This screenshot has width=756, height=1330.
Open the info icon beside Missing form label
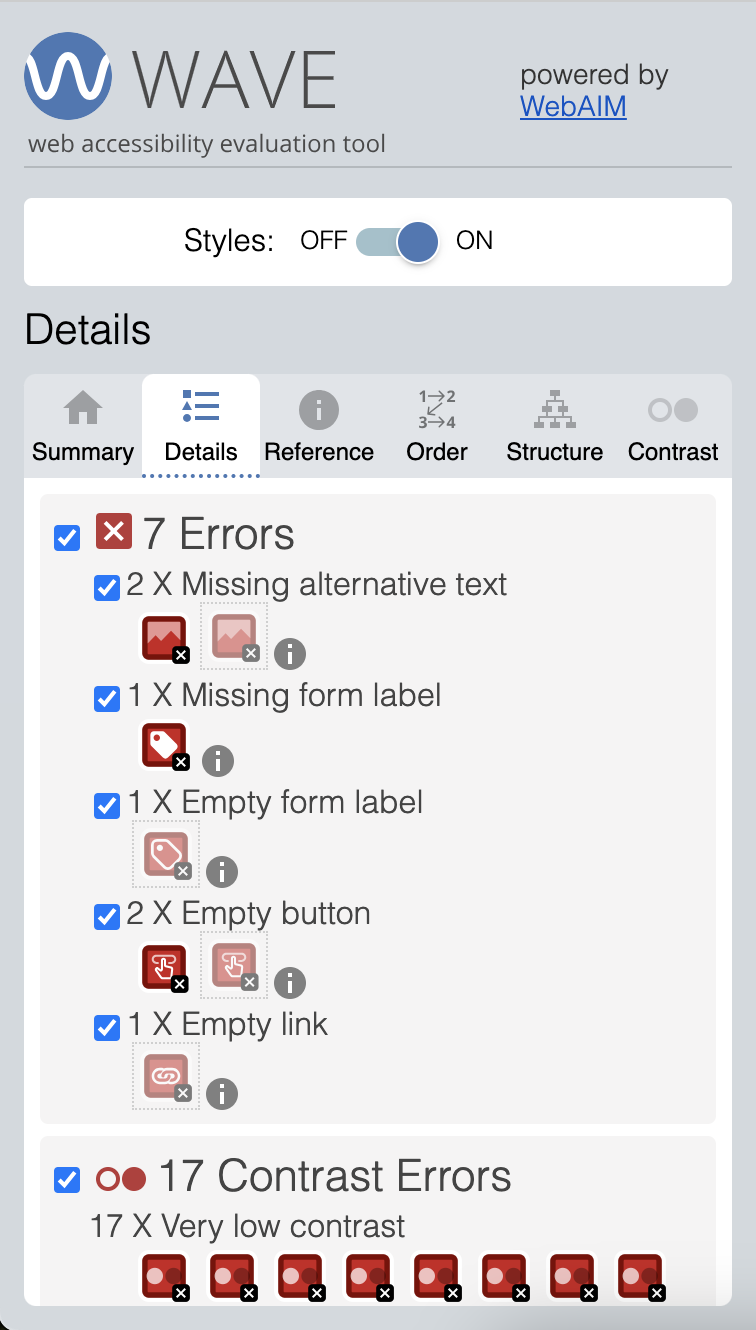[218, 761]
